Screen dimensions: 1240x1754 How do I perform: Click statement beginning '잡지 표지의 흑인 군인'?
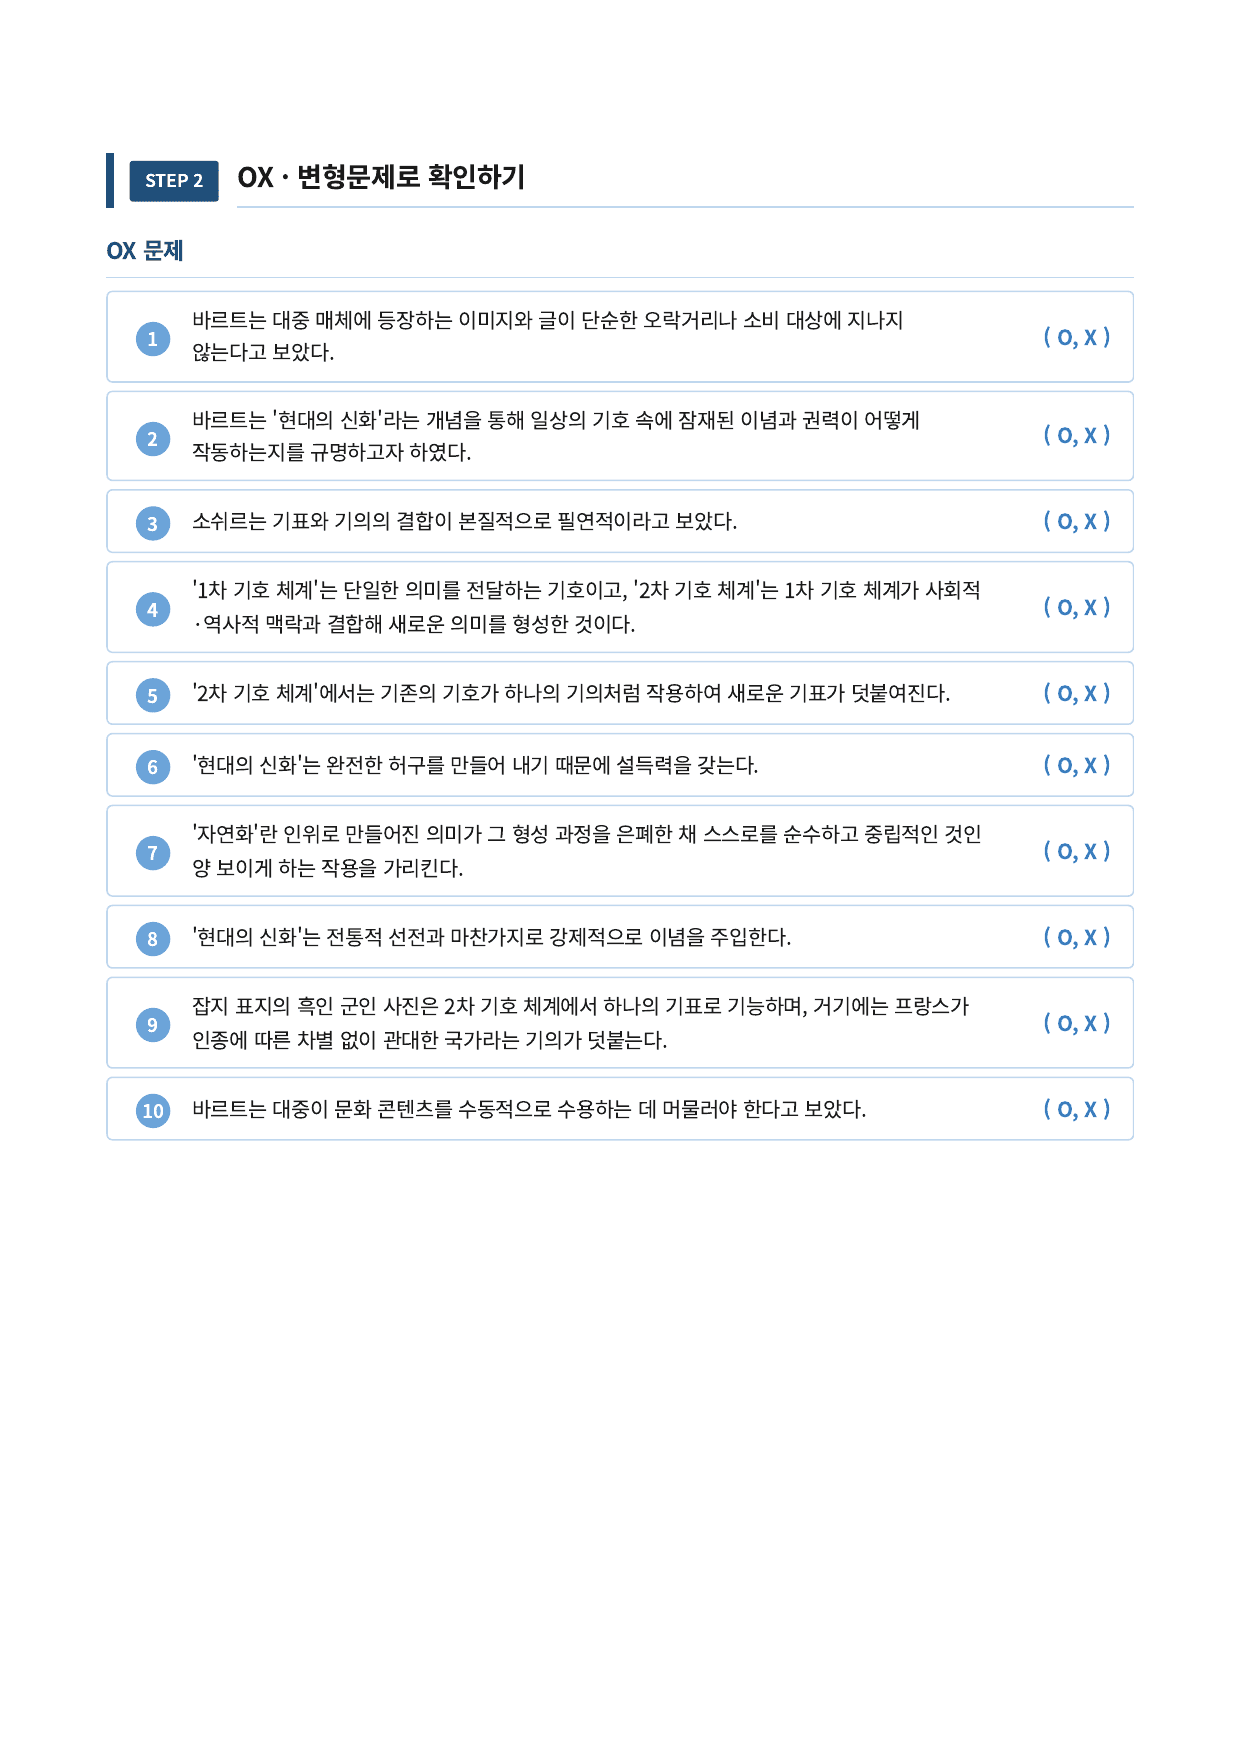pos(581,1023)
